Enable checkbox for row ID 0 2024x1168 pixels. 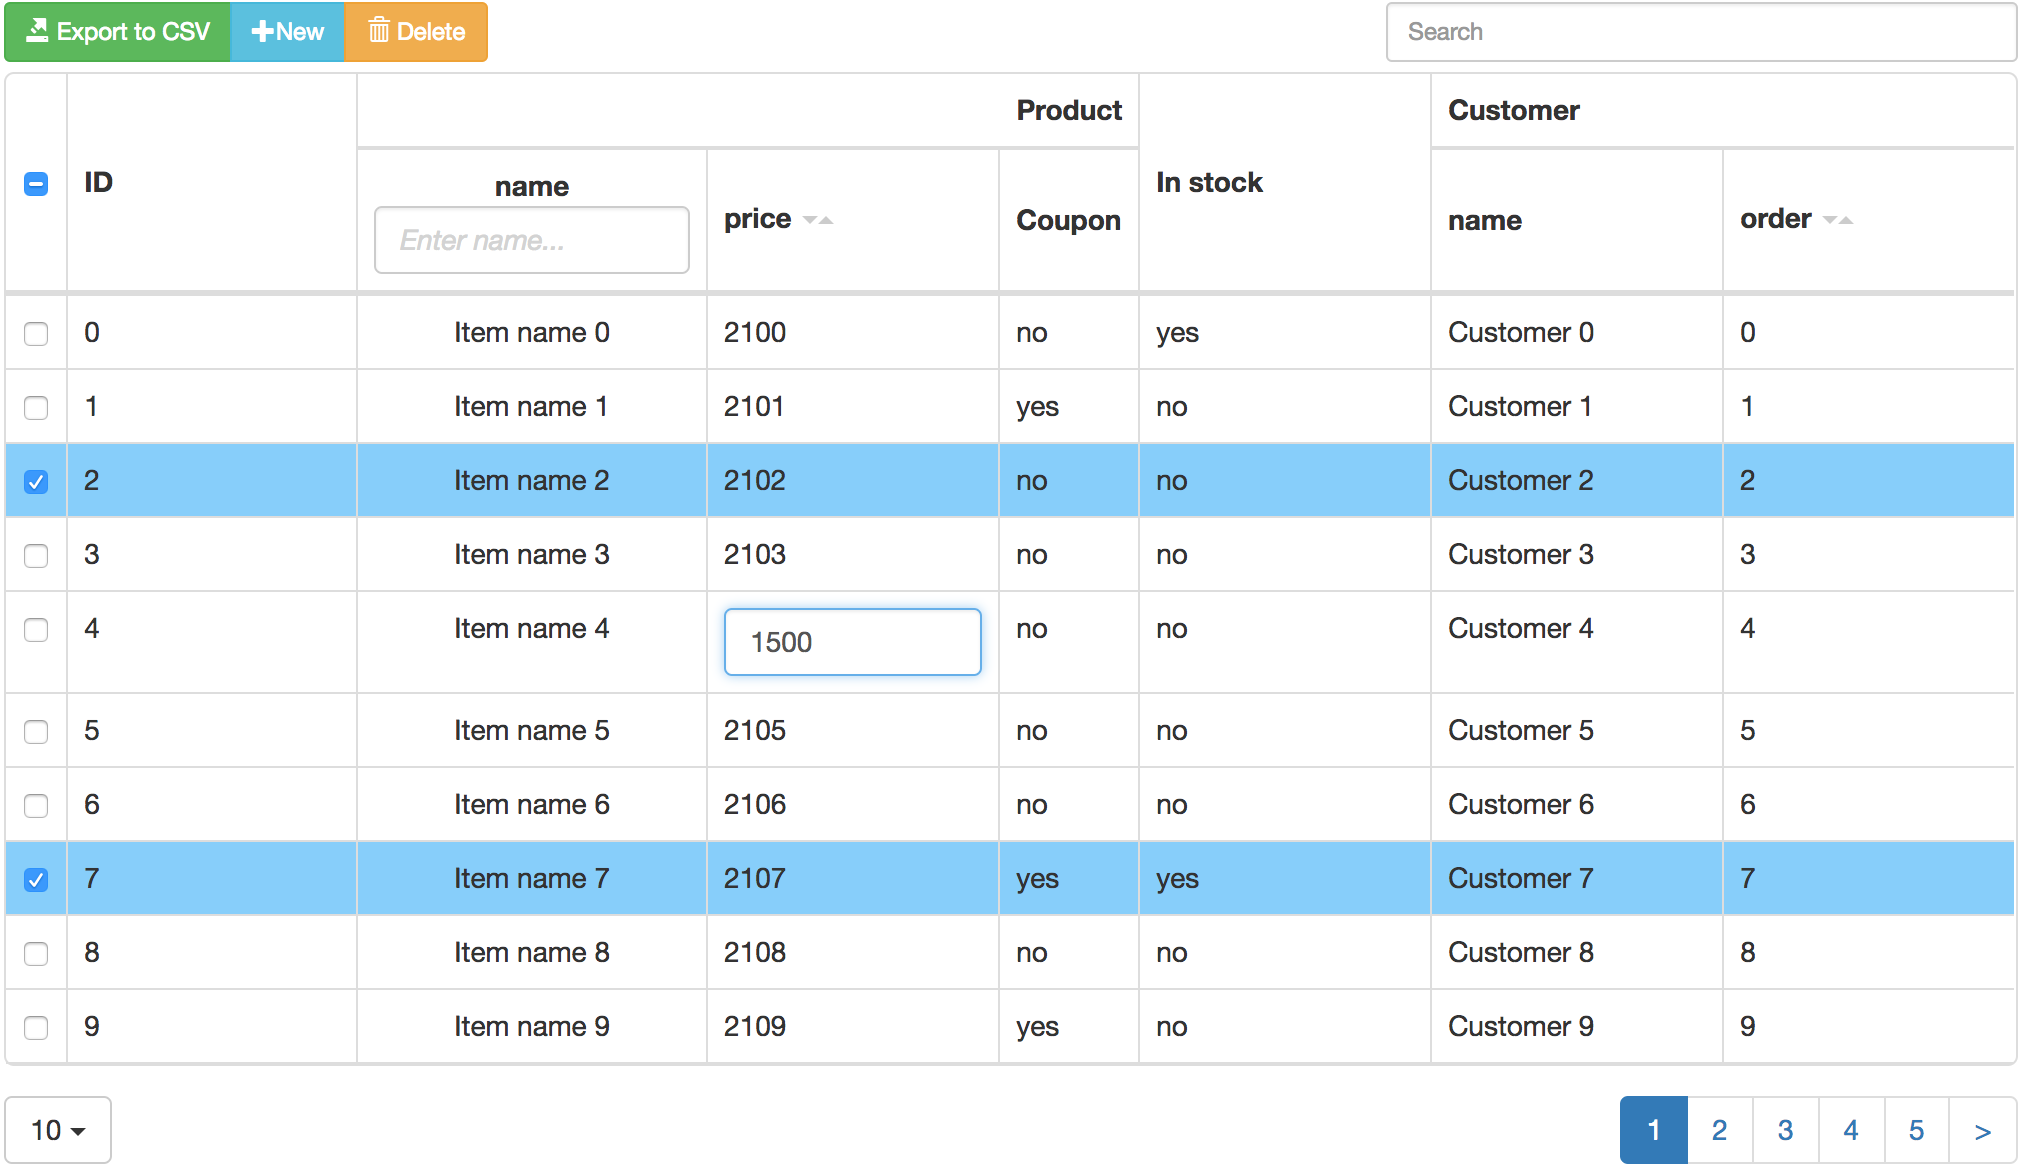click(x=36, y=332)
